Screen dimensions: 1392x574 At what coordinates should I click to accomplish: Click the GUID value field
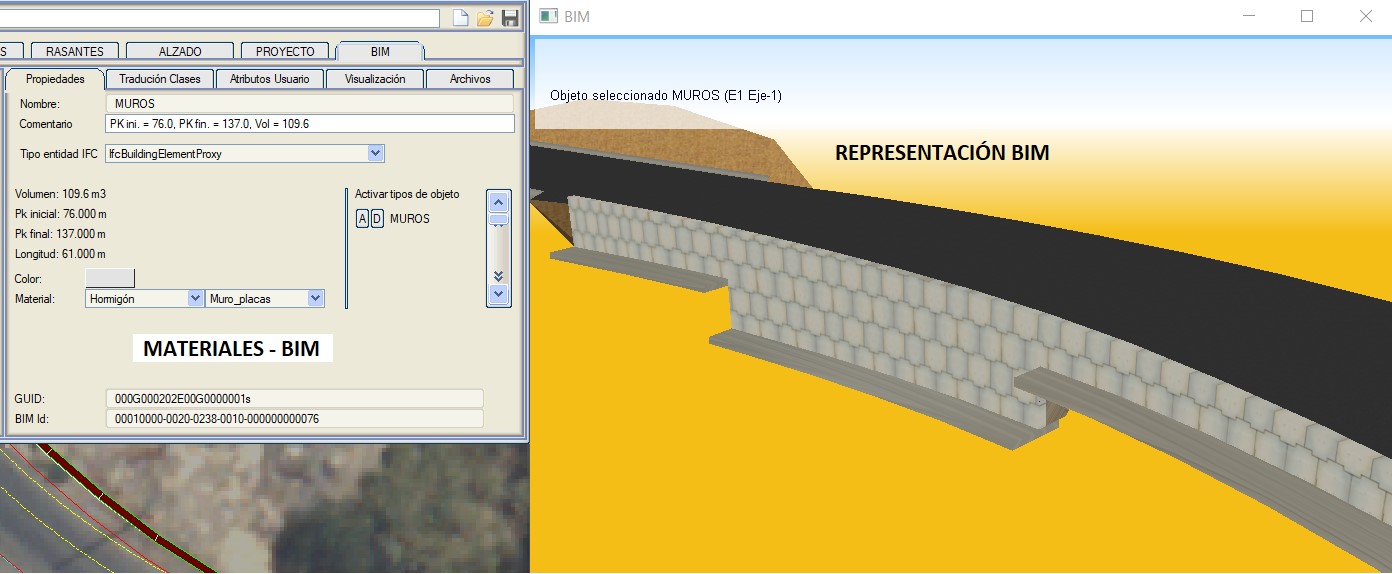pos(294,398)
